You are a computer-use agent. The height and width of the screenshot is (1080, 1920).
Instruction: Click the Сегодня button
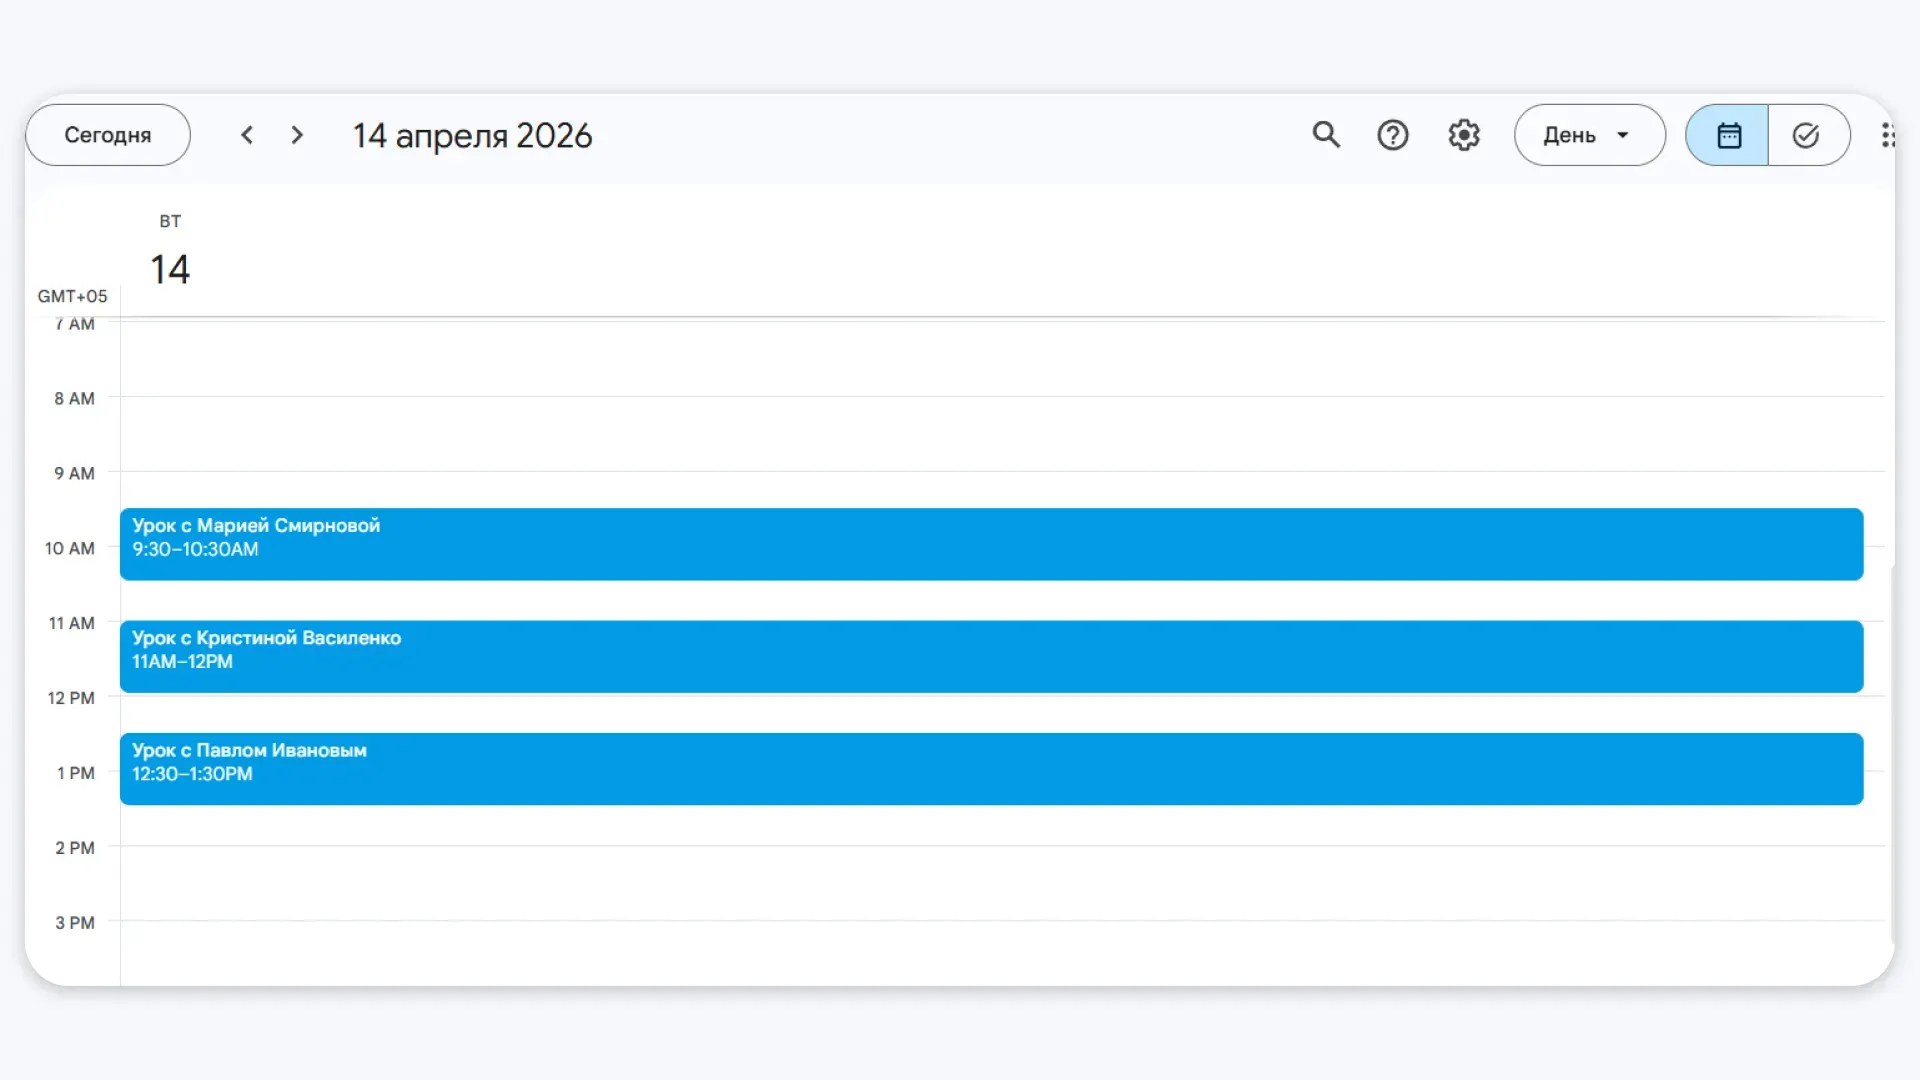point(108,135)
